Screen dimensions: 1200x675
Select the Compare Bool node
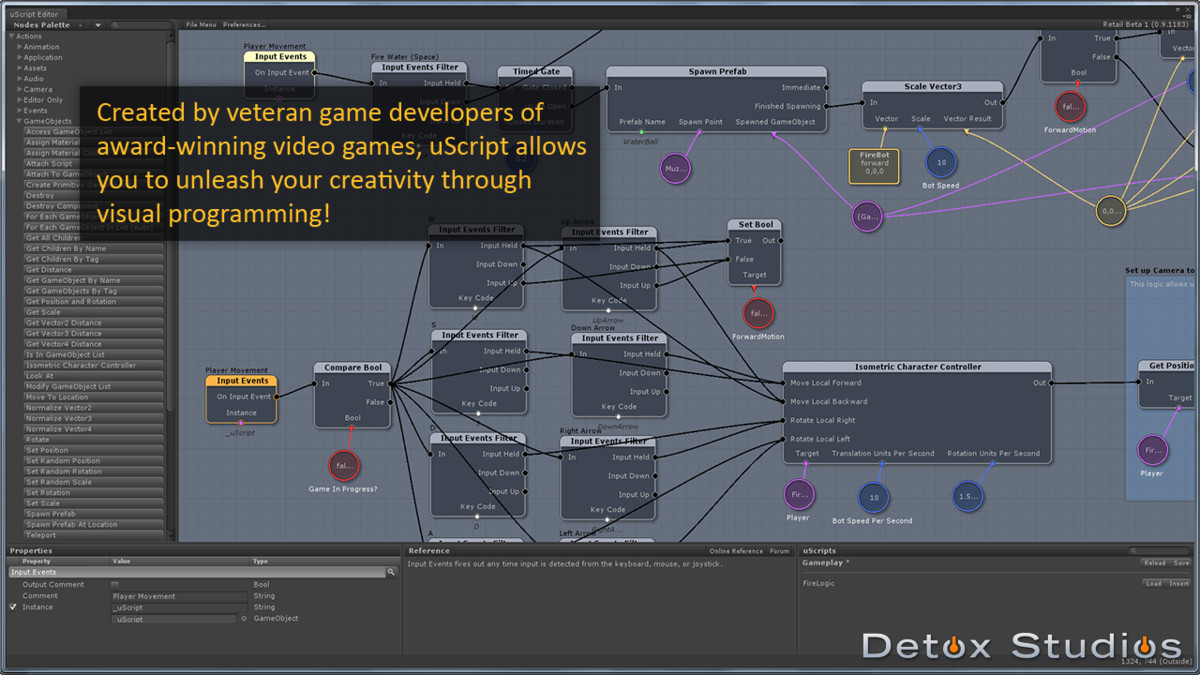(x=351, y=395)
